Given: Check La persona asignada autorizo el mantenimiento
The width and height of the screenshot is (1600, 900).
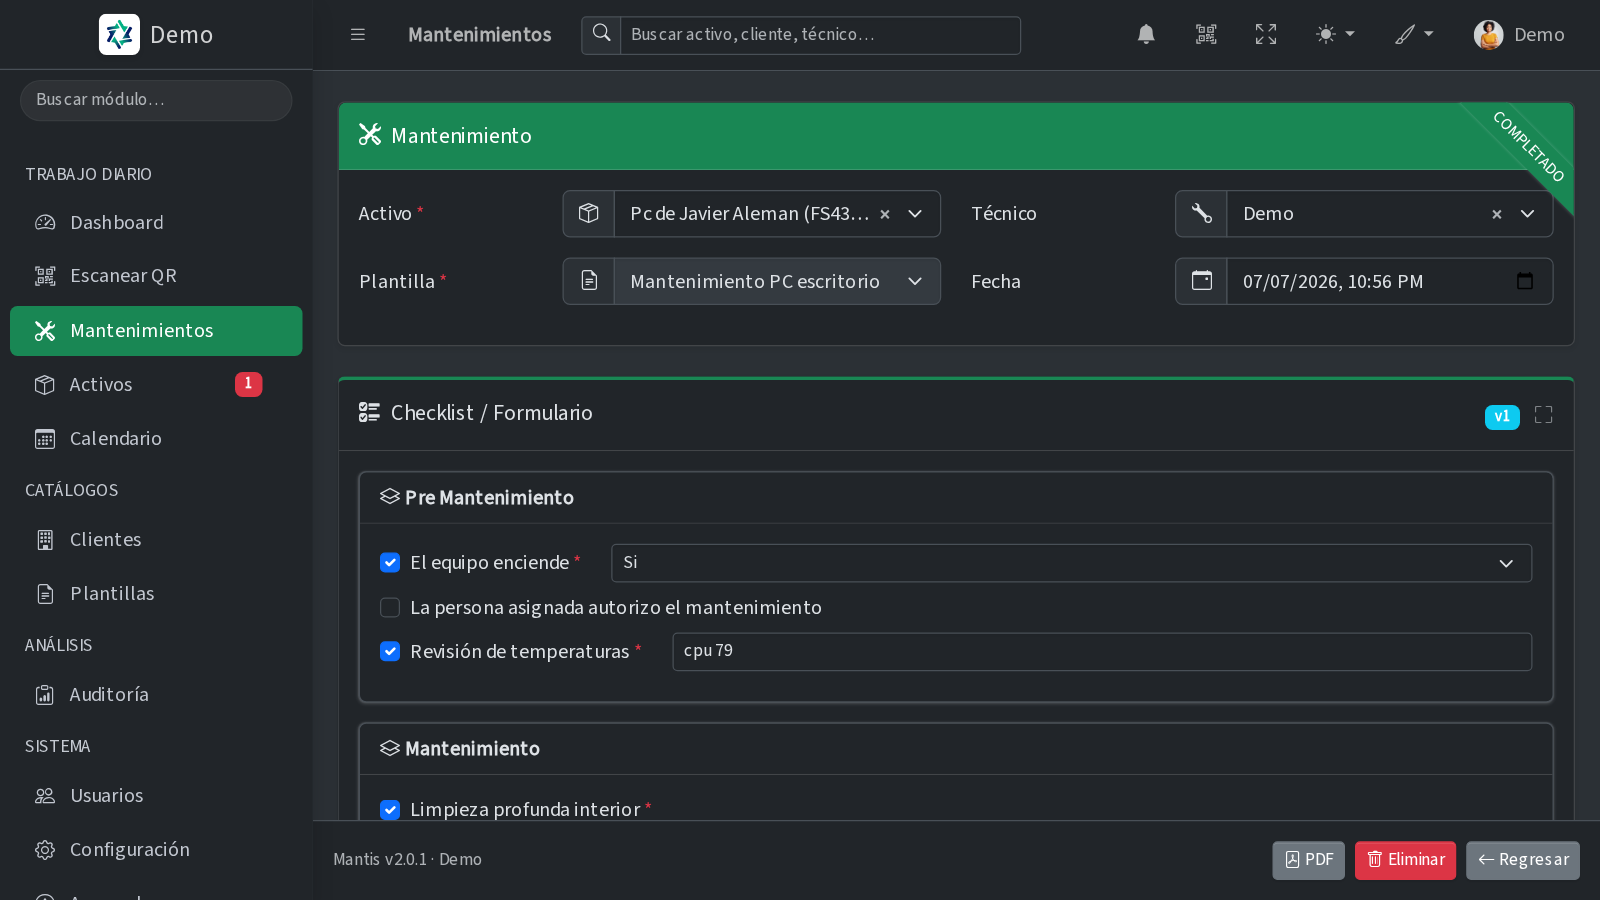Looking at the screenshot, I should 390,607.
